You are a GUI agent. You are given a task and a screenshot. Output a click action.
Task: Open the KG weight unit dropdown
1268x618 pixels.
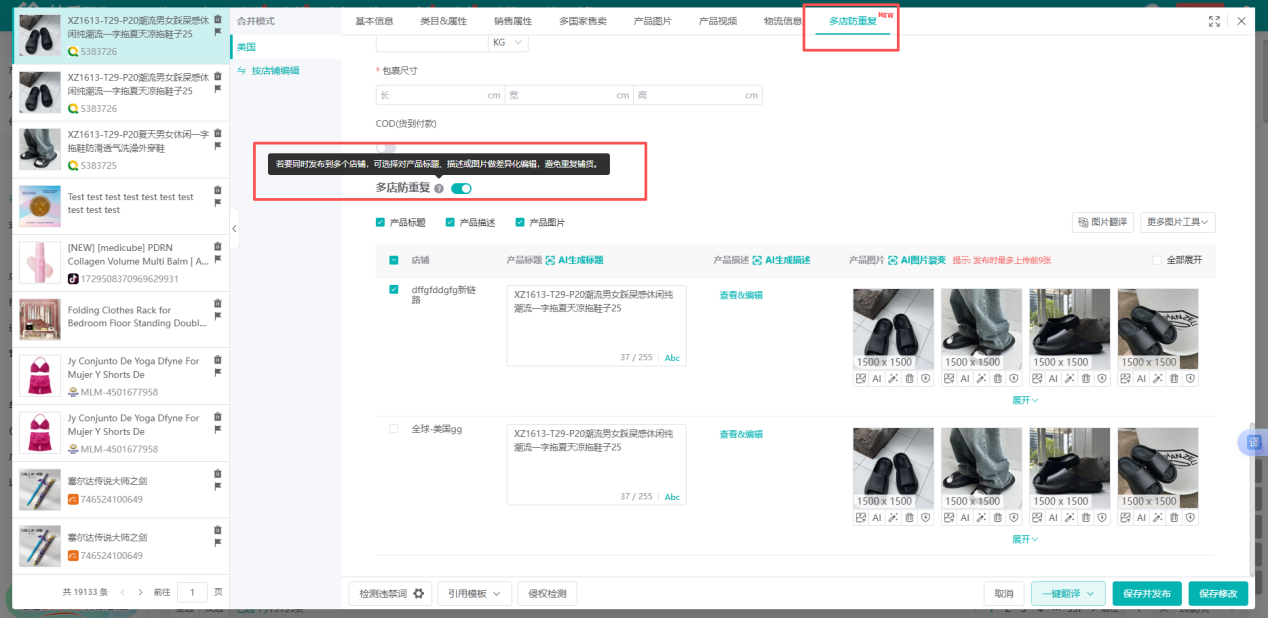point(508,43)
